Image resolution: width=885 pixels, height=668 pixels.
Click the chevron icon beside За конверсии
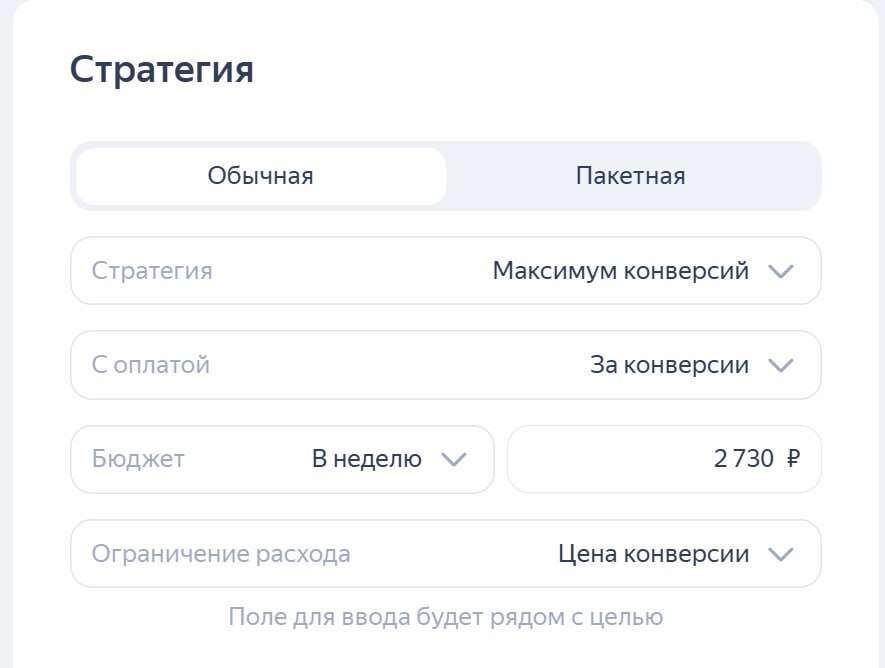click(780, 365)
